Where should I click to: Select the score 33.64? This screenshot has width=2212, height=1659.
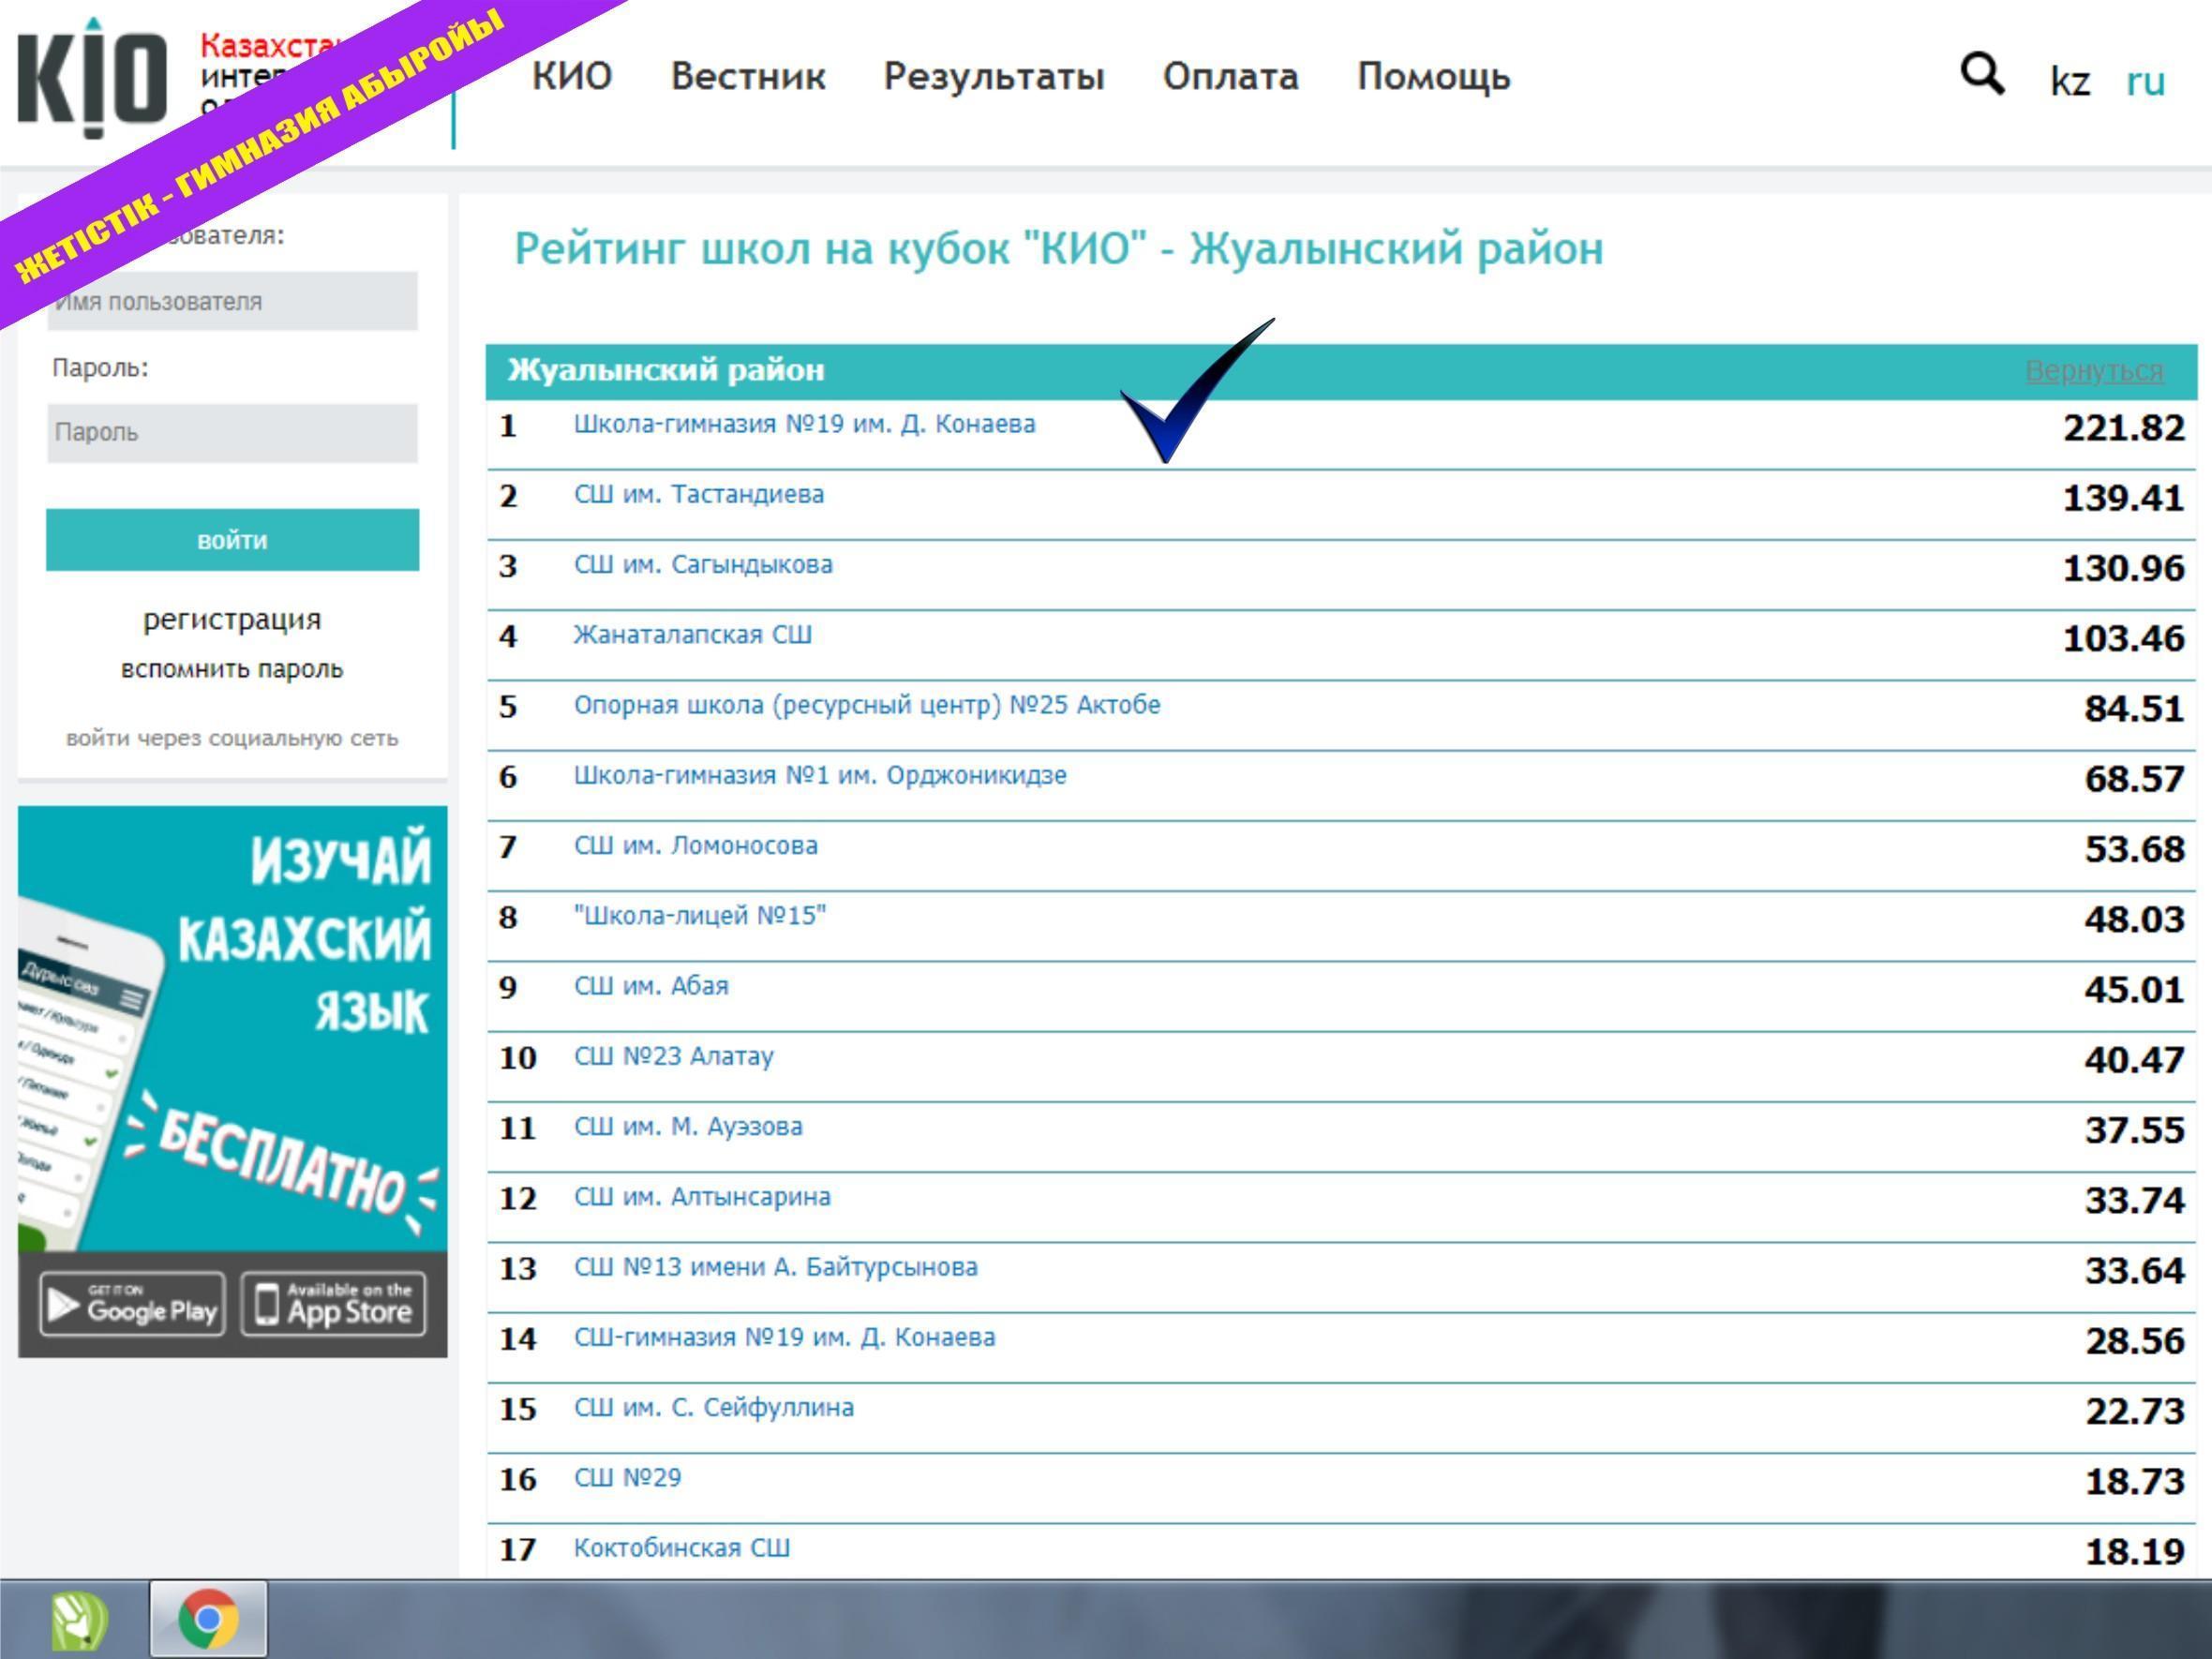pos(2134,1270)
